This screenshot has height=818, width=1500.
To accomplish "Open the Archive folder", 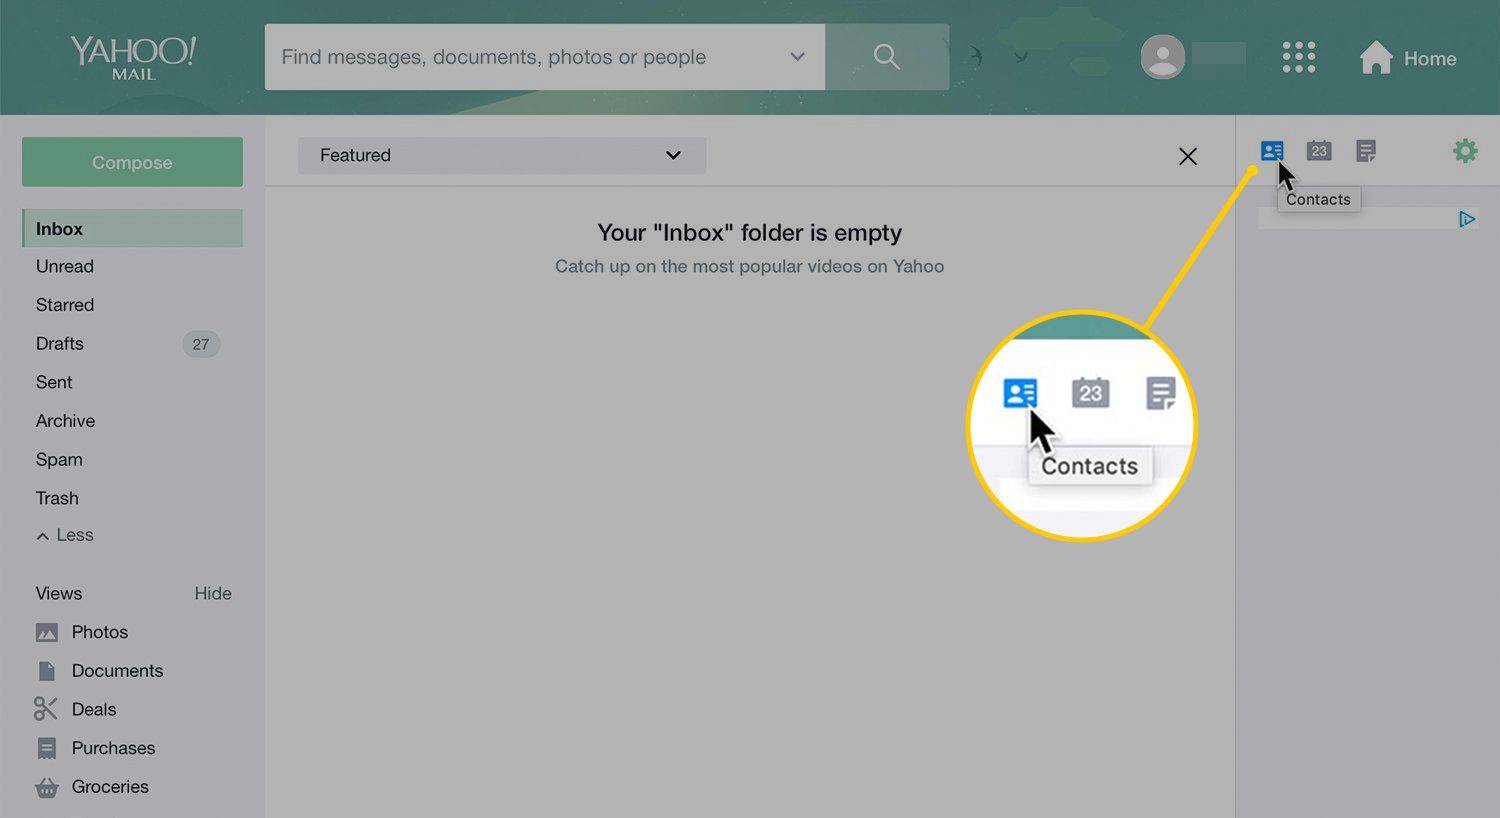I will coord(65,421).
